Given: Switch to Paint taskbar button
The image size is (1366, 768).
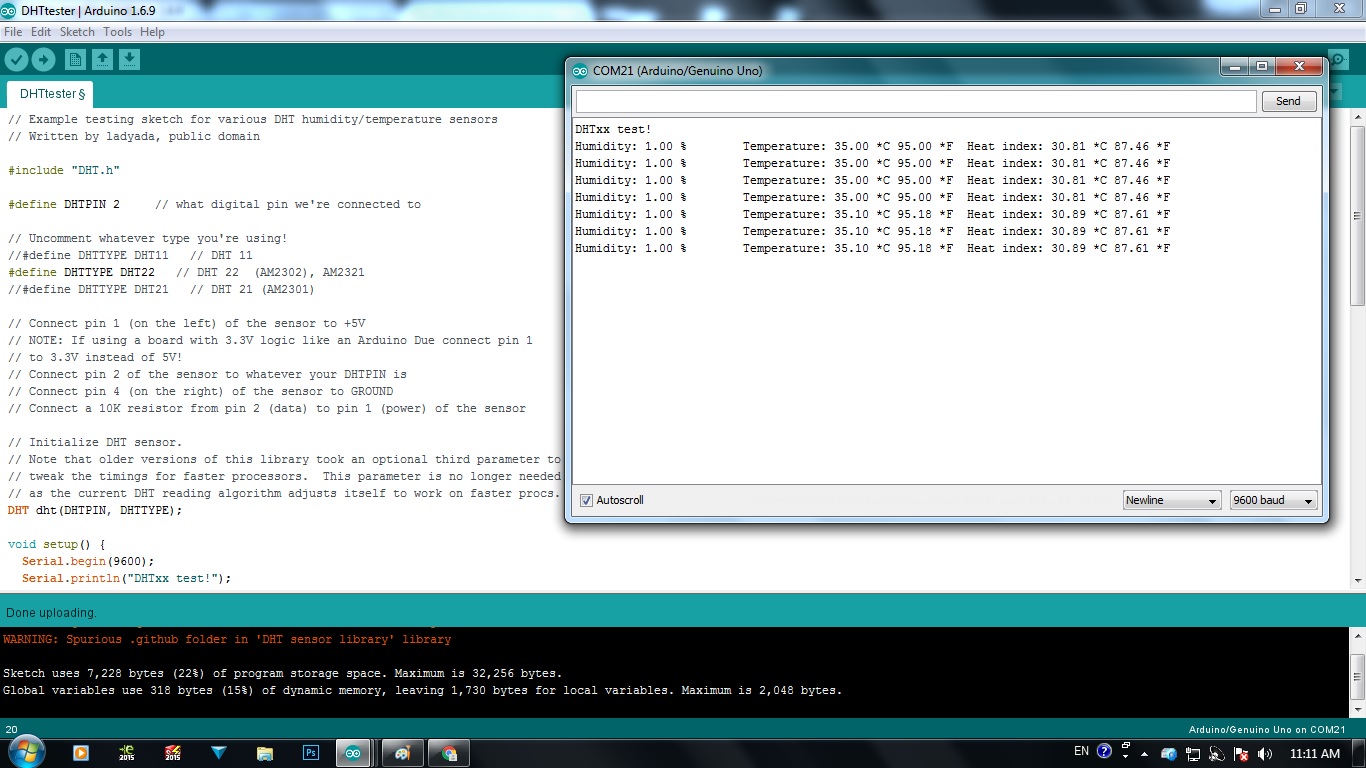Looking at the screenshot, I should (403, 753).
